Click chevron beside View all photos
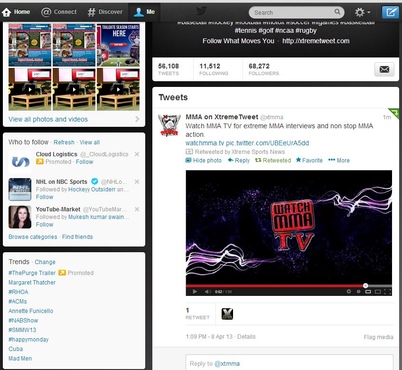Image resolution: width=402 pixels, height=370 pixels. [137, 119]
